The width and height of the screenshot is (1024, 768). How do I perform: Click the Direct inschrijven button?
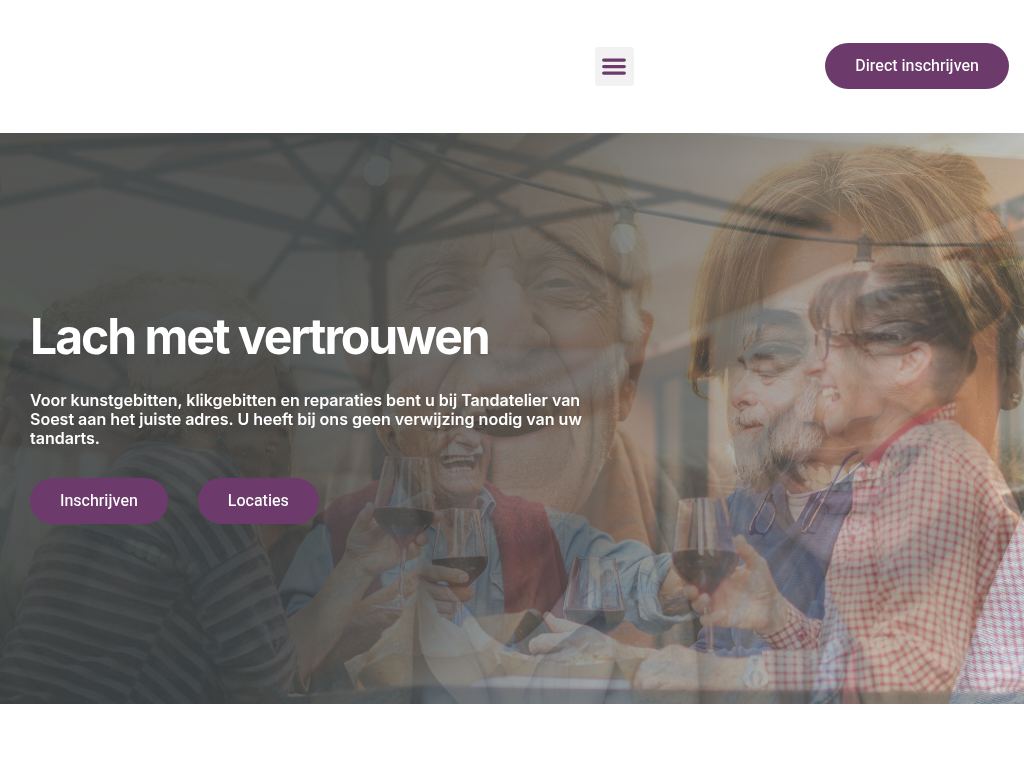(916, 66)
